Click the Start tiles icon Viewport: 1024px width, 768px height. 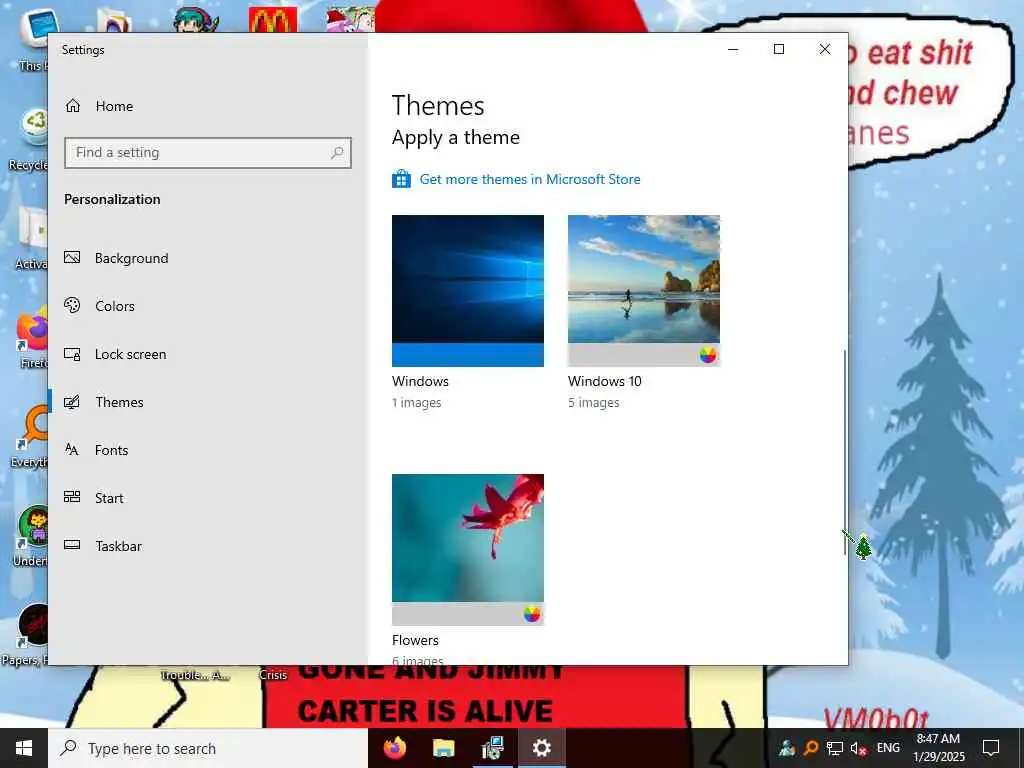click(x=72, y=497)
